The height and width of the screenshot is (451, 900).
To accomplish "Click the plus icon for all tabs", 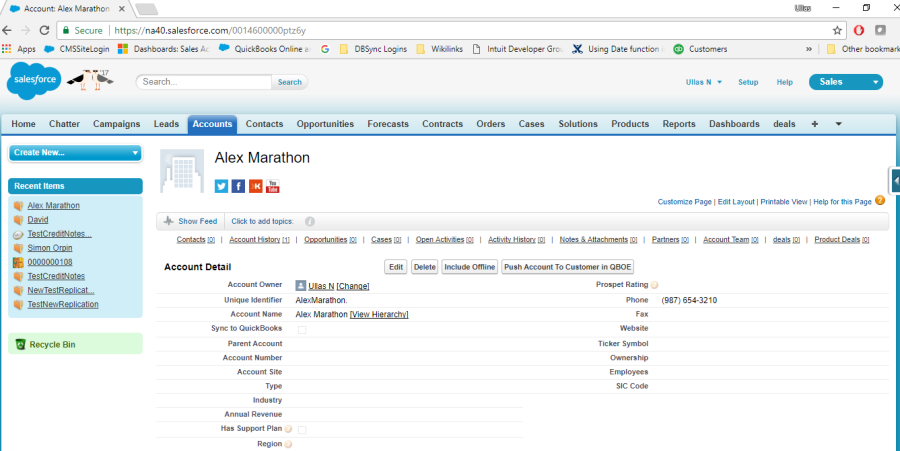I will [x=814, y=124].
